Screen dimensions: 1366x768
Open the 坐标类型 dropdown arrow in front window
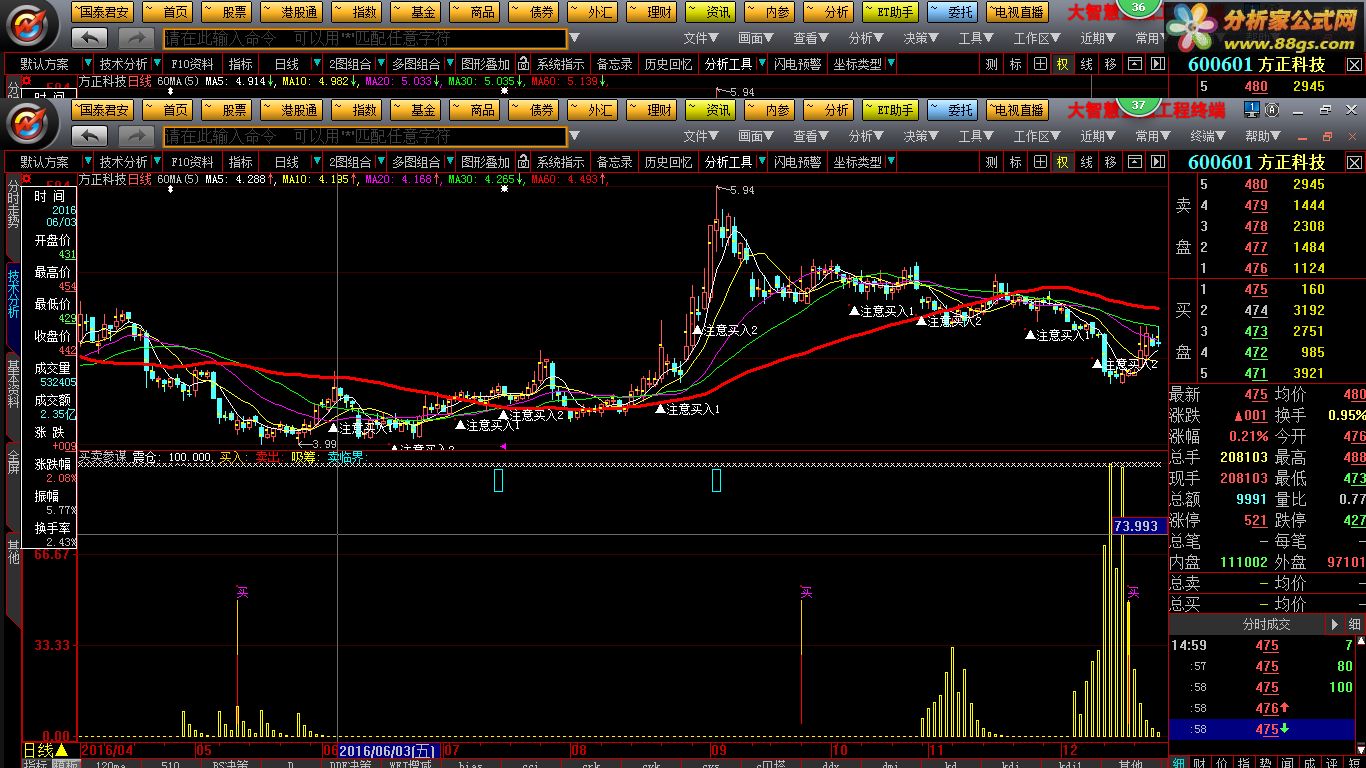point(890,161)
